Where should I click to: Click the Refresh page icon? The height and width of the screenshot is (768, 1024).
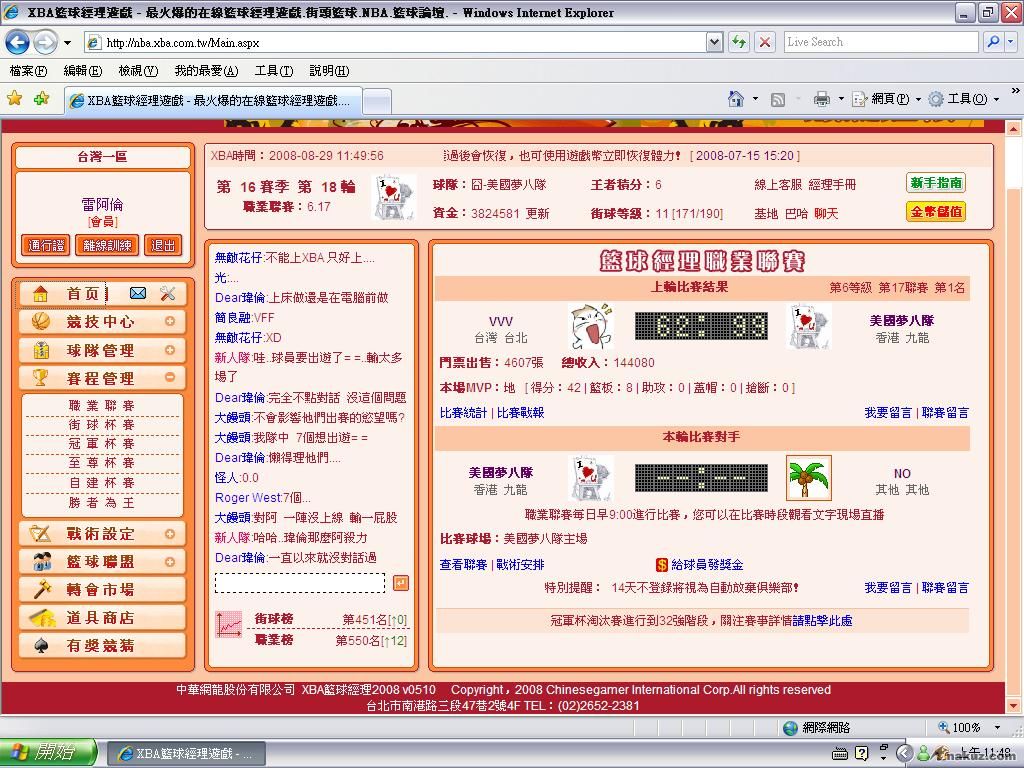pos(739,42)
